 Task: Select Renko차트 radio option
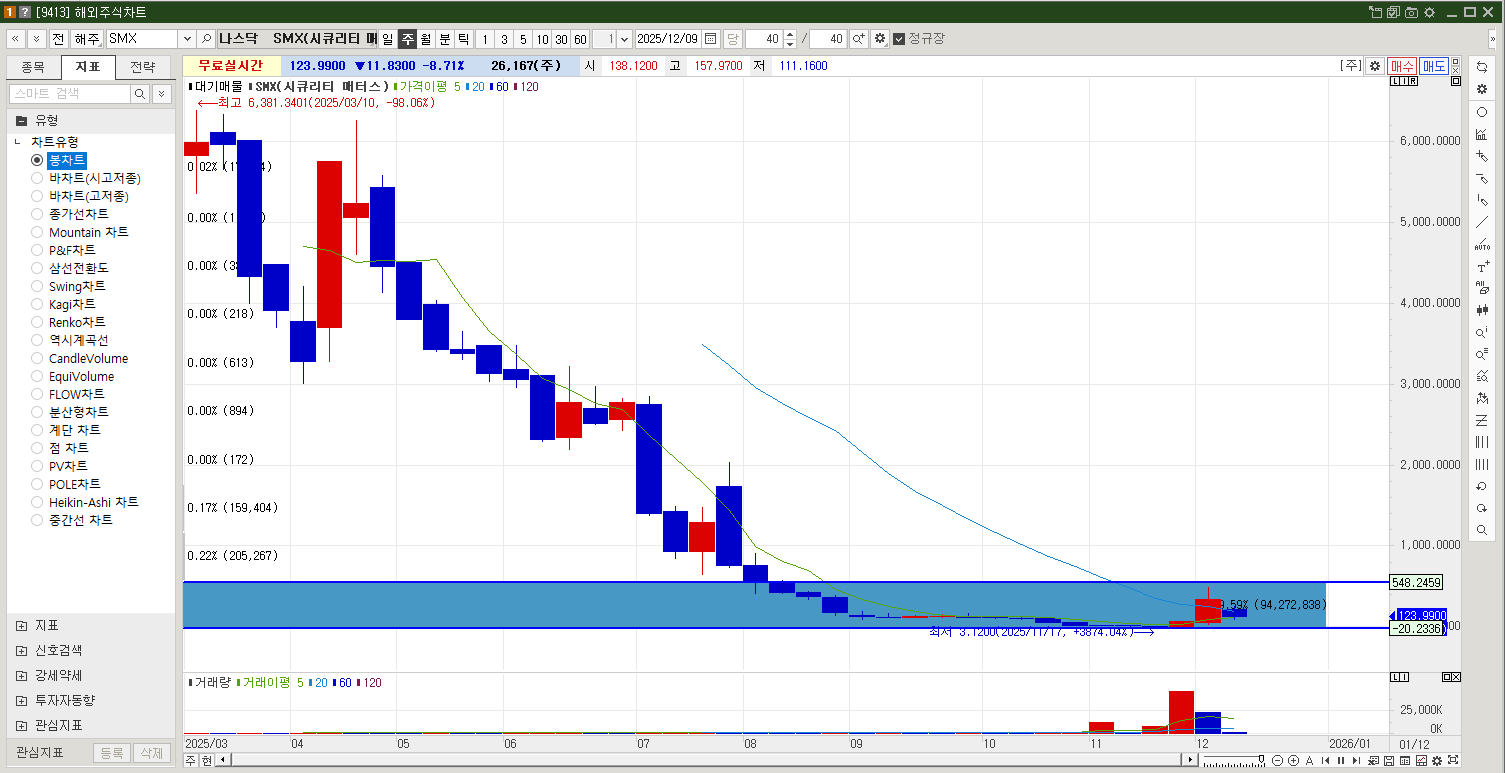pos(37,322)
